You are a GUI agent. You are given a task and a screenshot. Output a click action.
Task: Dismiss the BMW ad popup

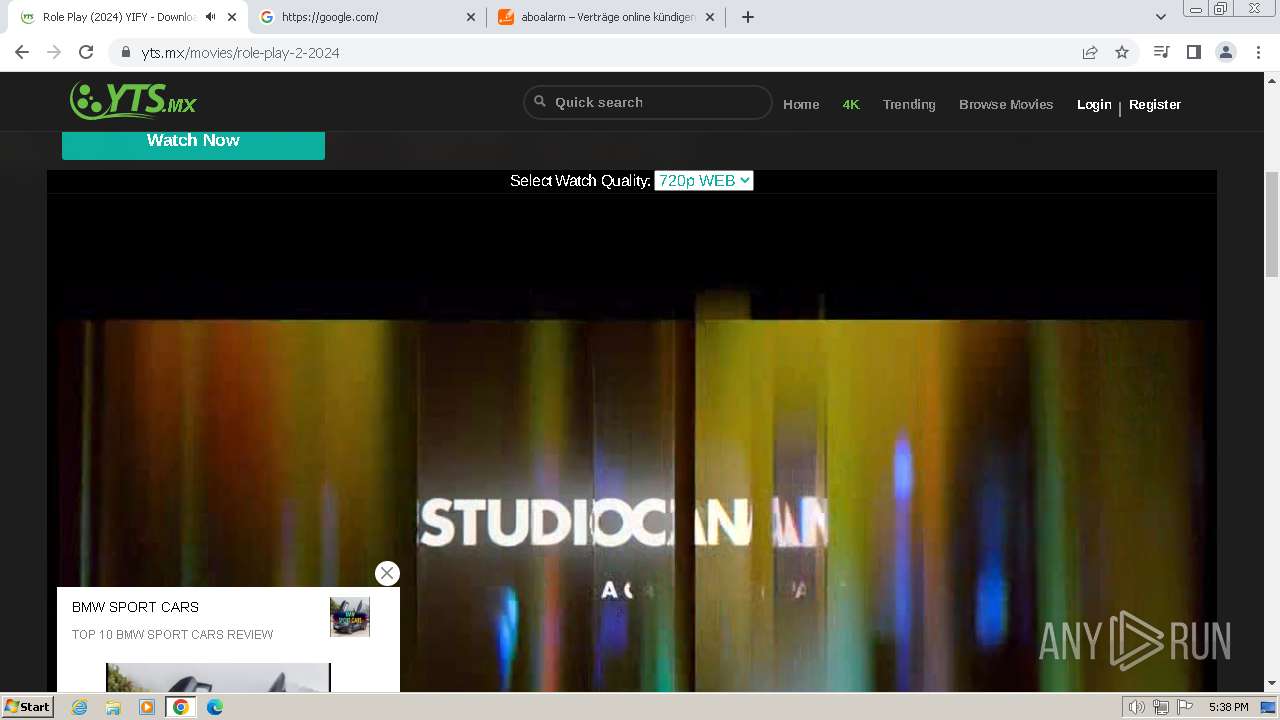[387, 573]
